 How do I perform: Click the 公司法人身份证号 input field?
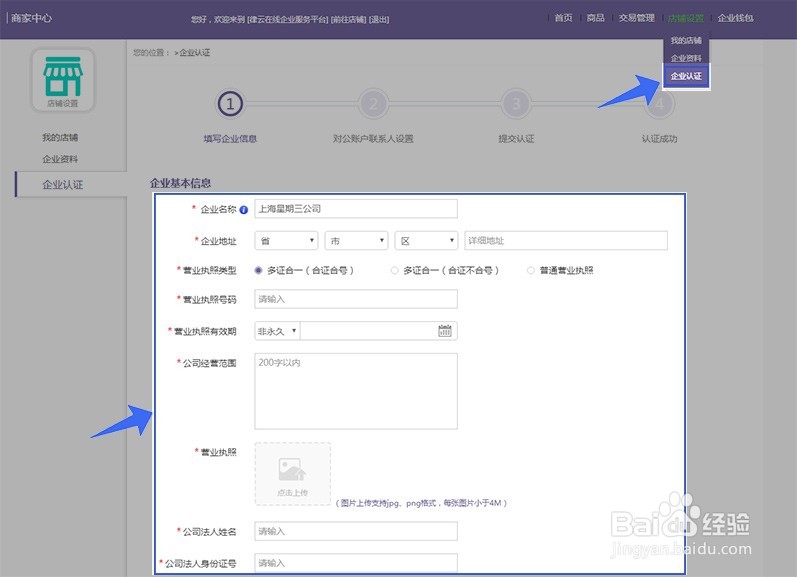pos(356,563)
